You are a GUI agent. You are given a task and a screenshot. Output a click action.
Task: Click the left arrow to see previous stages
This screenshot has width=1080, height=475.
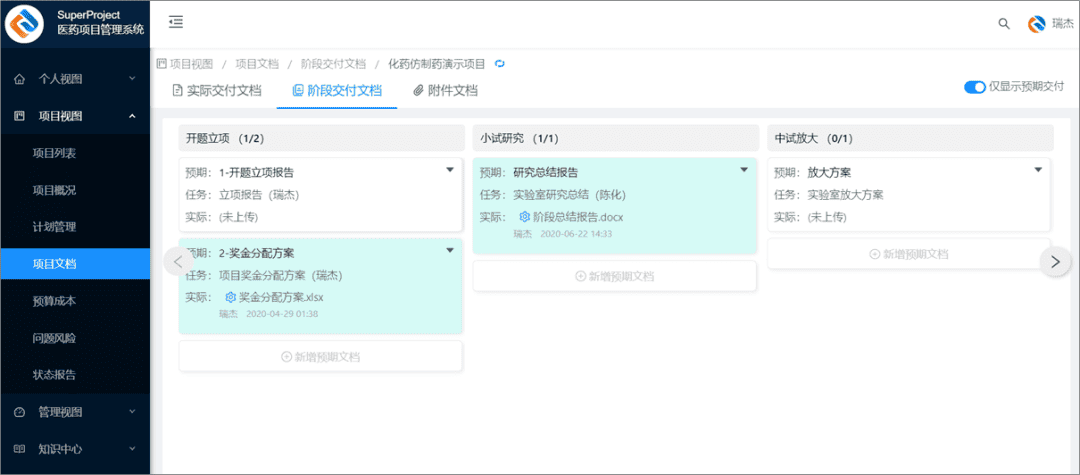point(178,262)
